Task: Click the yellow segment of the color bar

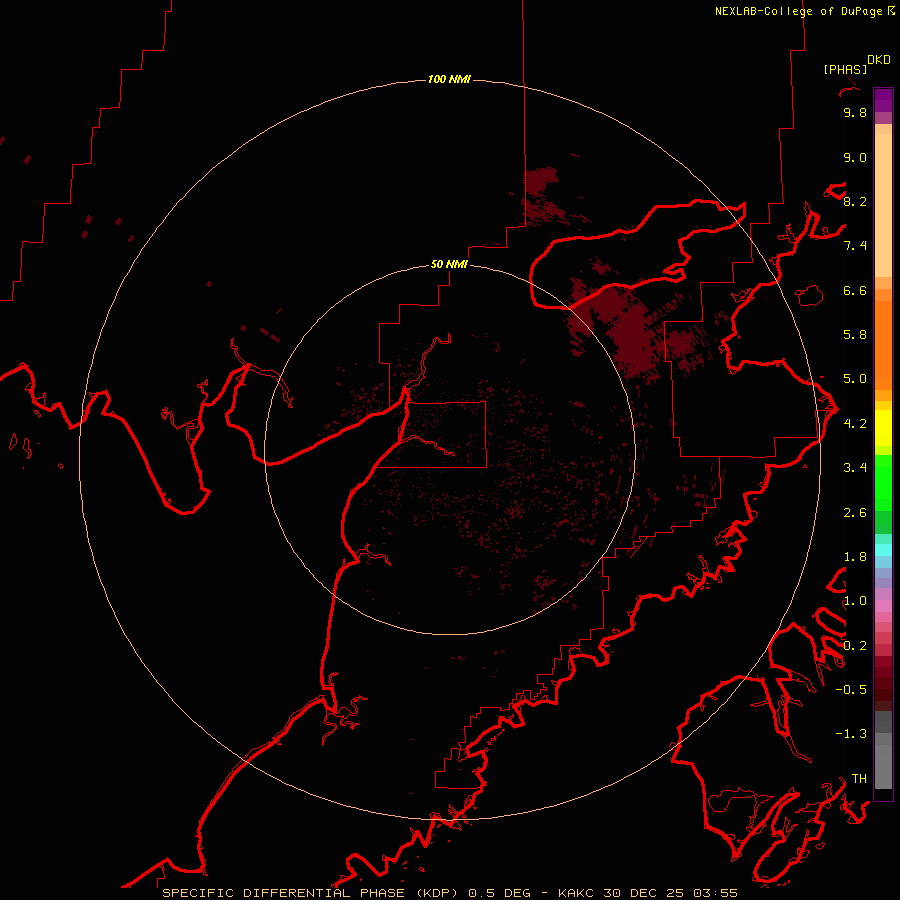Action: (x=883, y=428)
